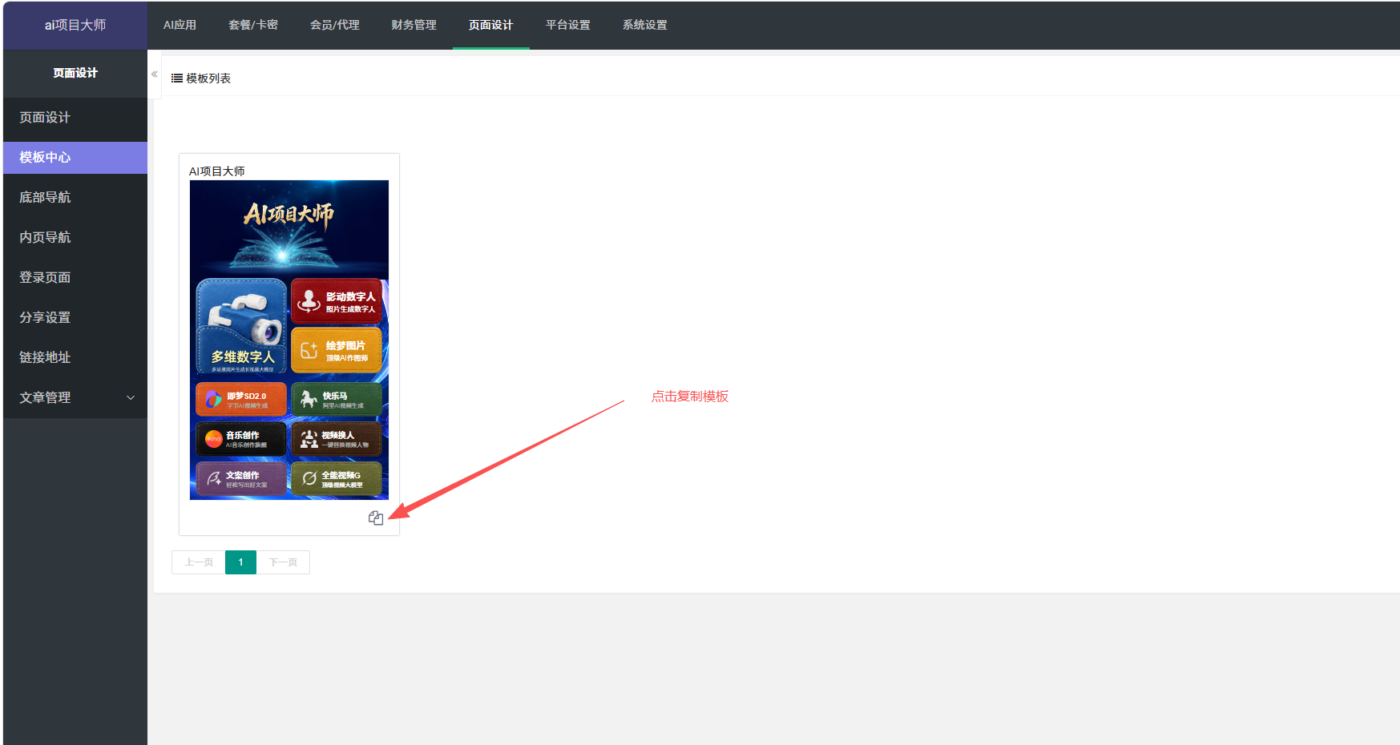
Task: Click the AI项目大师 template thumbnail
Action: click(x=289, y=340)
